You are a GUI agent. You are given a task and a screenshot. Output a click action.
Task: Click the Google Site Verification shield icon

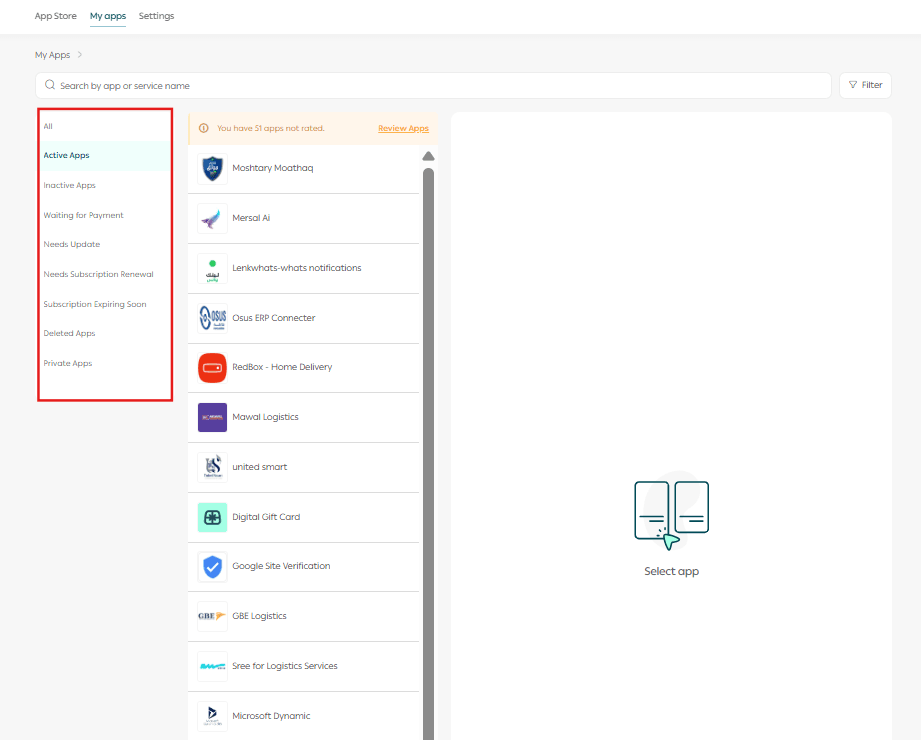point(212,566)
